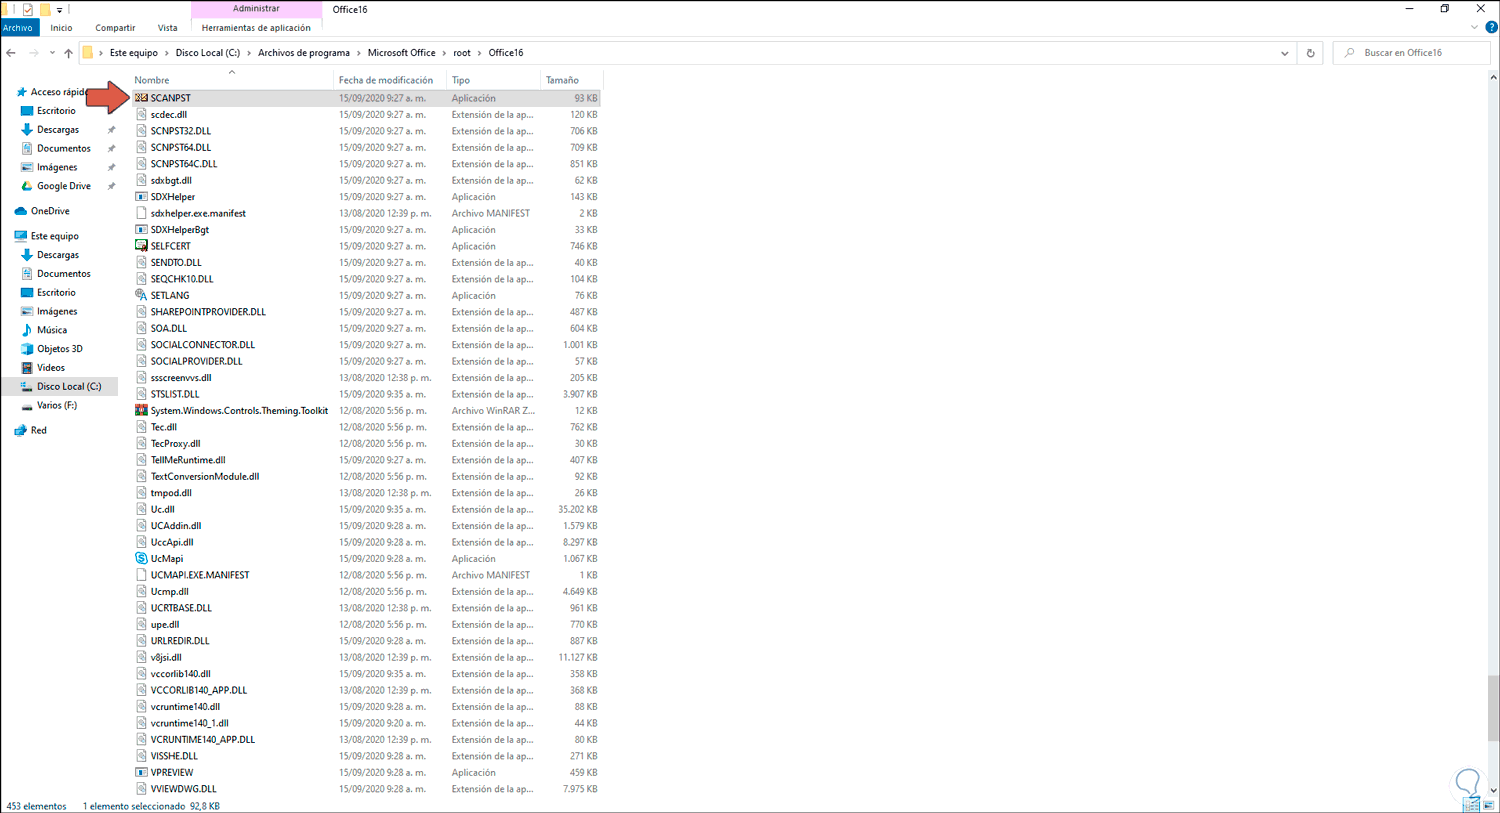This screenshot has height=813, width=1500.
Task: Click the SELFCERT certificate icon
Action: (x=141, y=246)
